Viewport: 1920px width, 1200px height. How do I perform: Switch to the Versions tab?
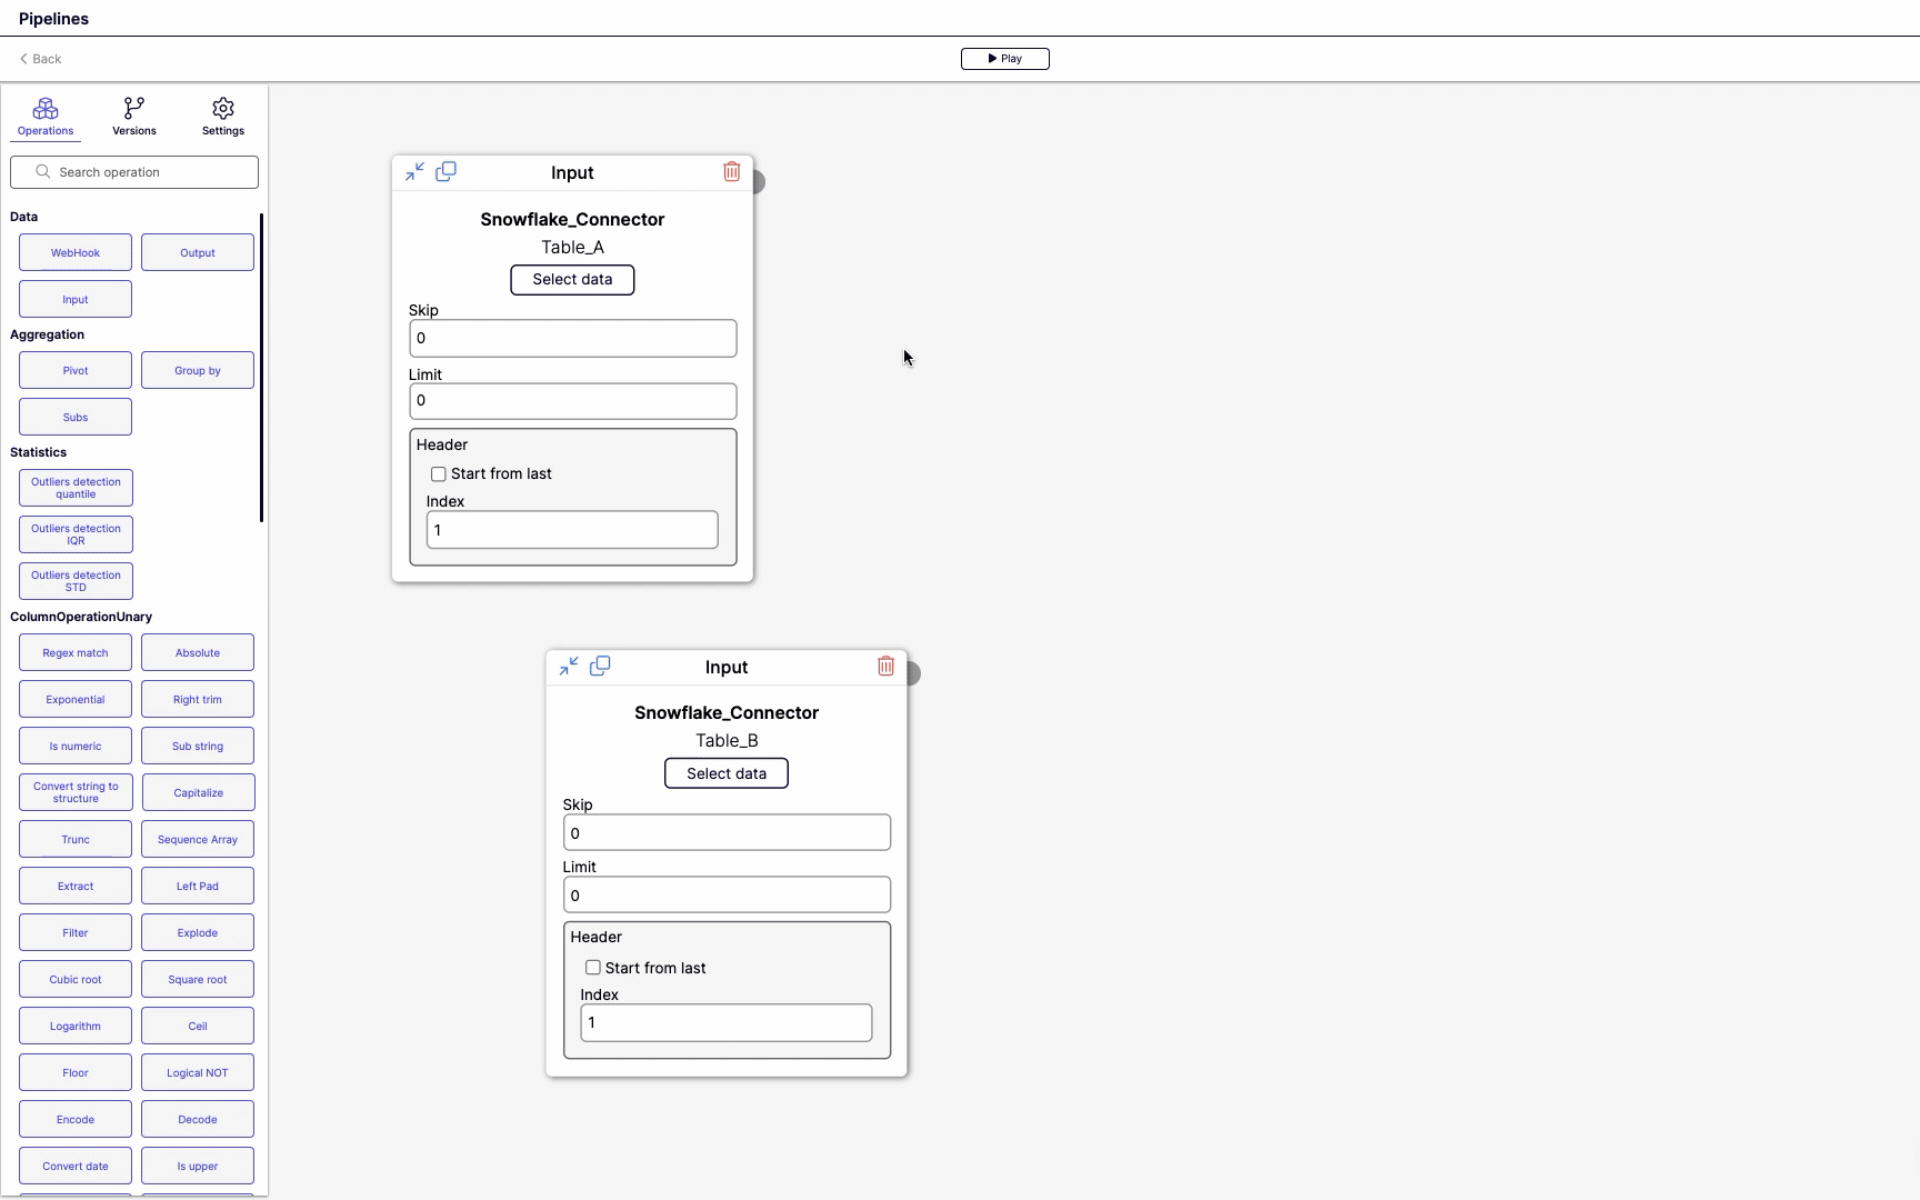[x=133, y=115]
